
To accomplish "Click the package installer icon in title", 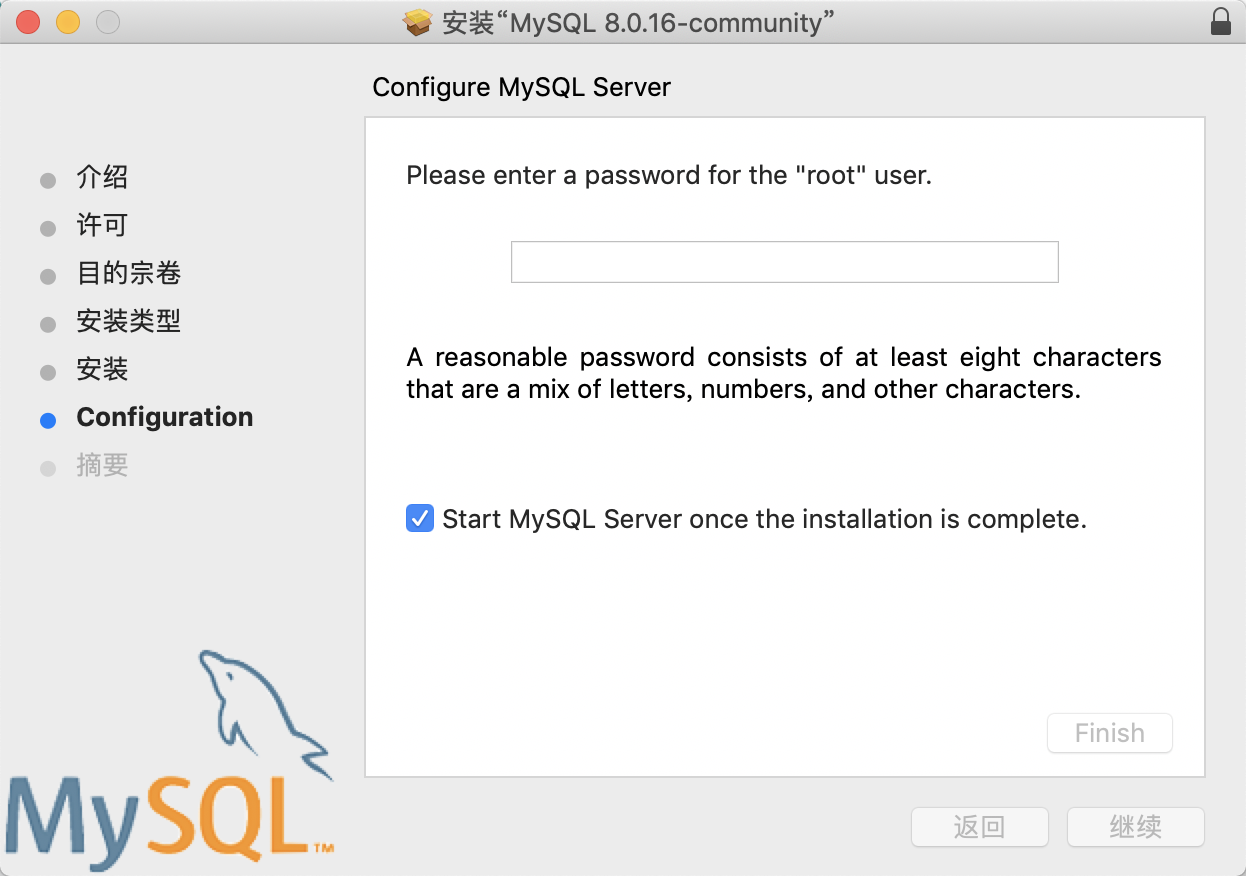I will [417, 22].
